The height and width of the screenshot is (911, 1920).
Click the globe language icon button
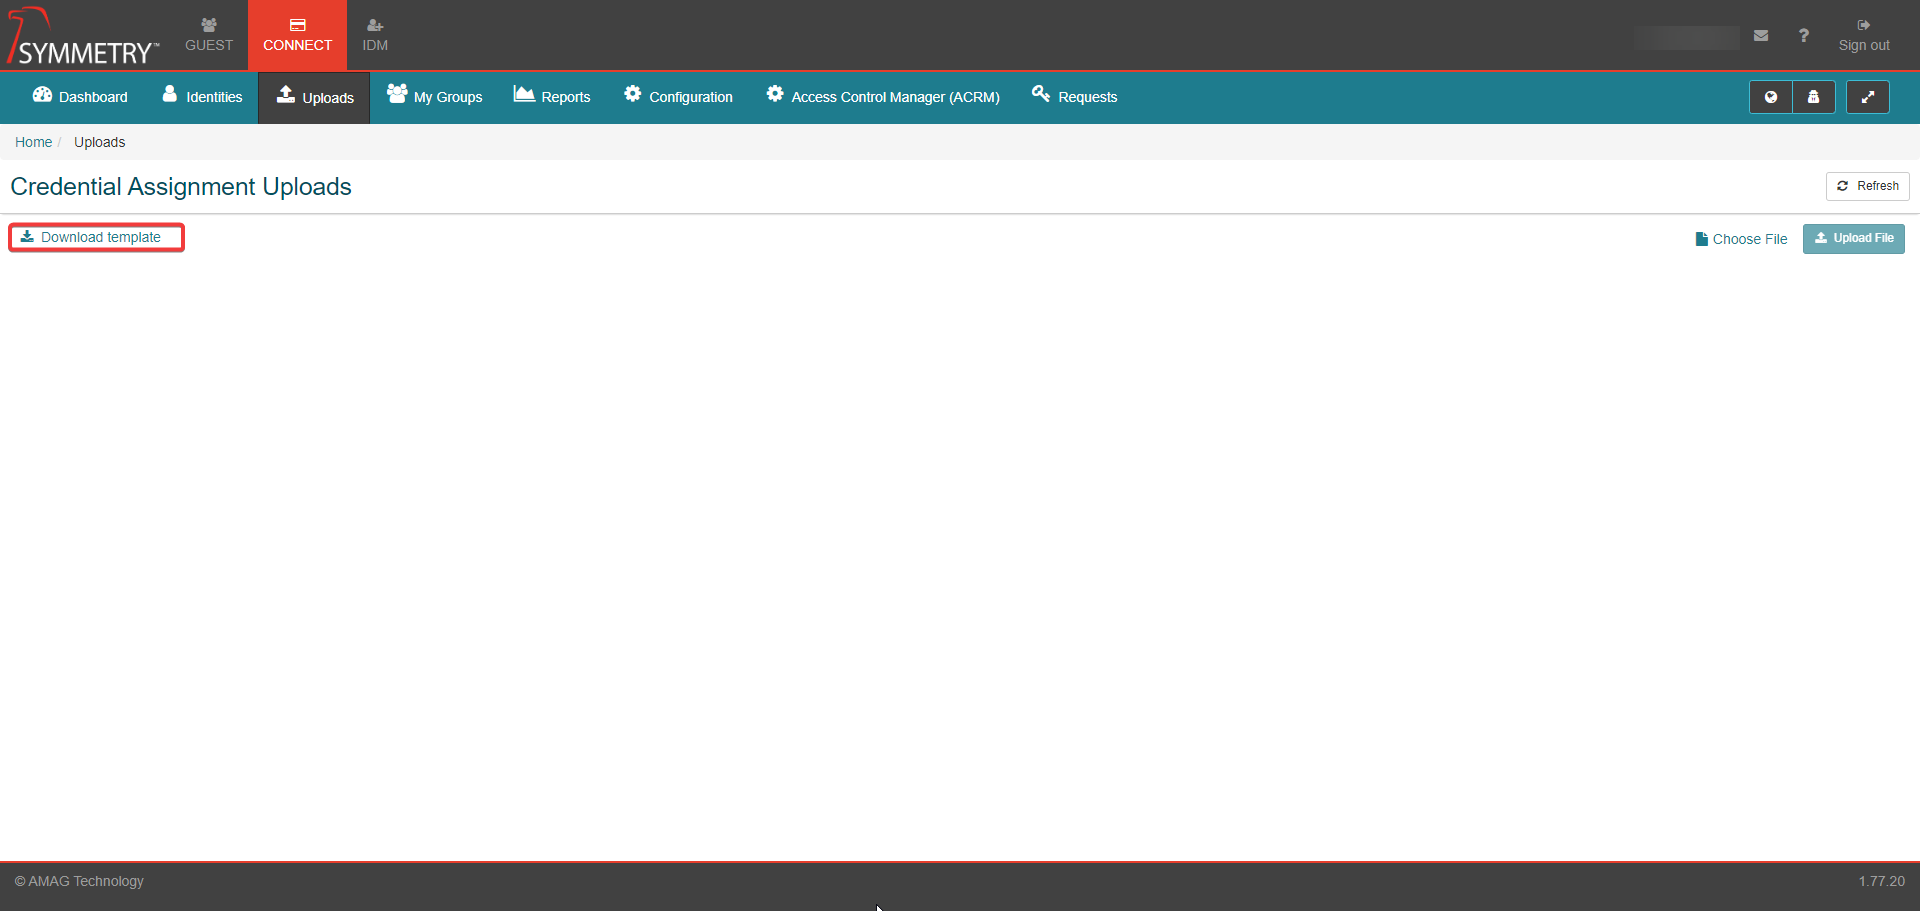[1770, 97]
